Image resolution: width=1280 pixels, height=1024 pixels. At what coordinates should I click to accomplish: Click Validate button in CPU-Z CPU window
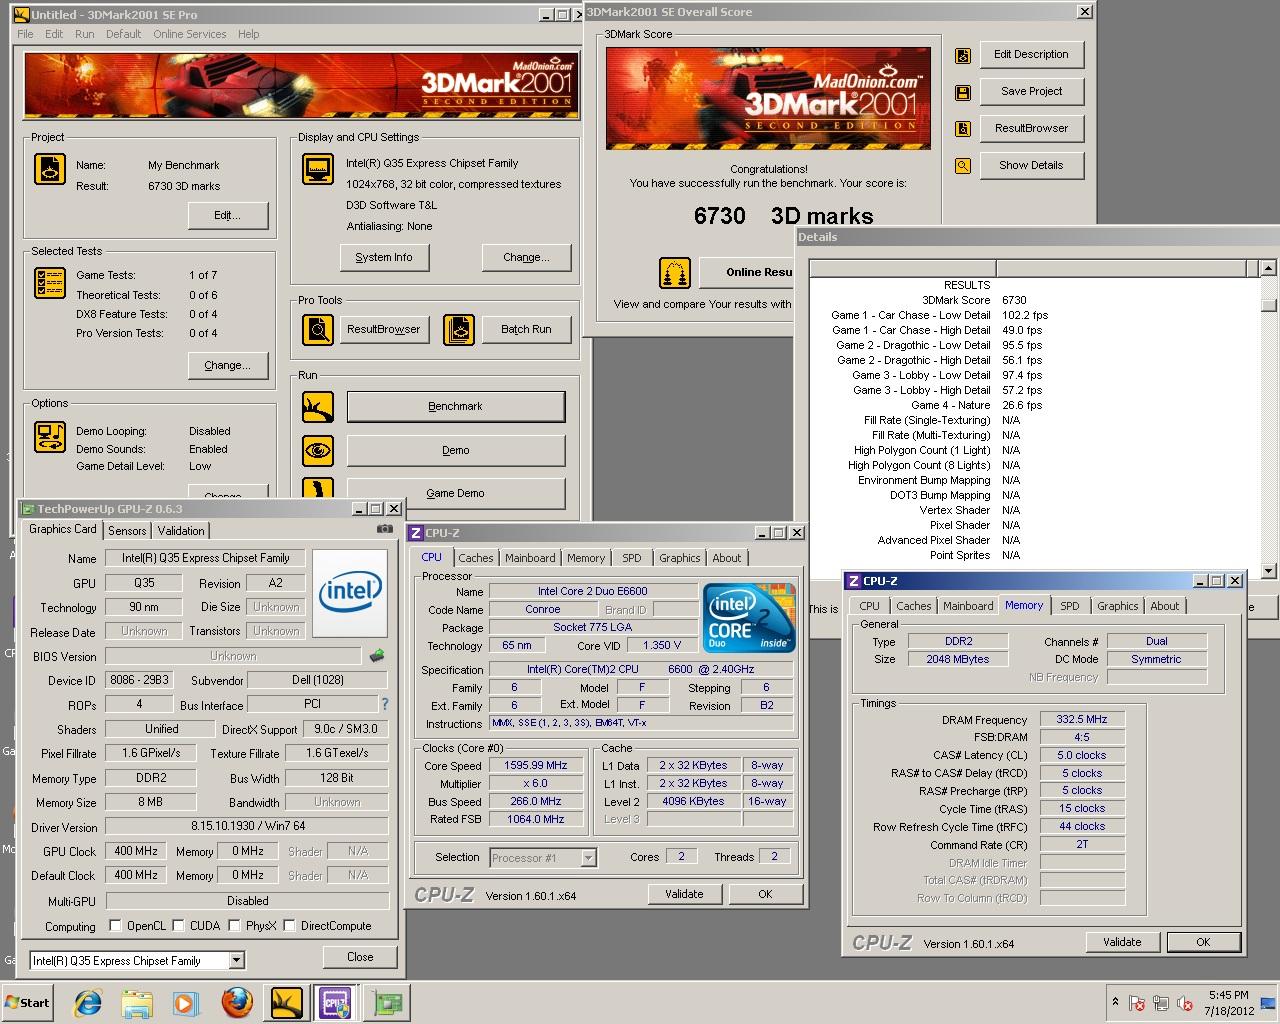click(x=685, y=894)
